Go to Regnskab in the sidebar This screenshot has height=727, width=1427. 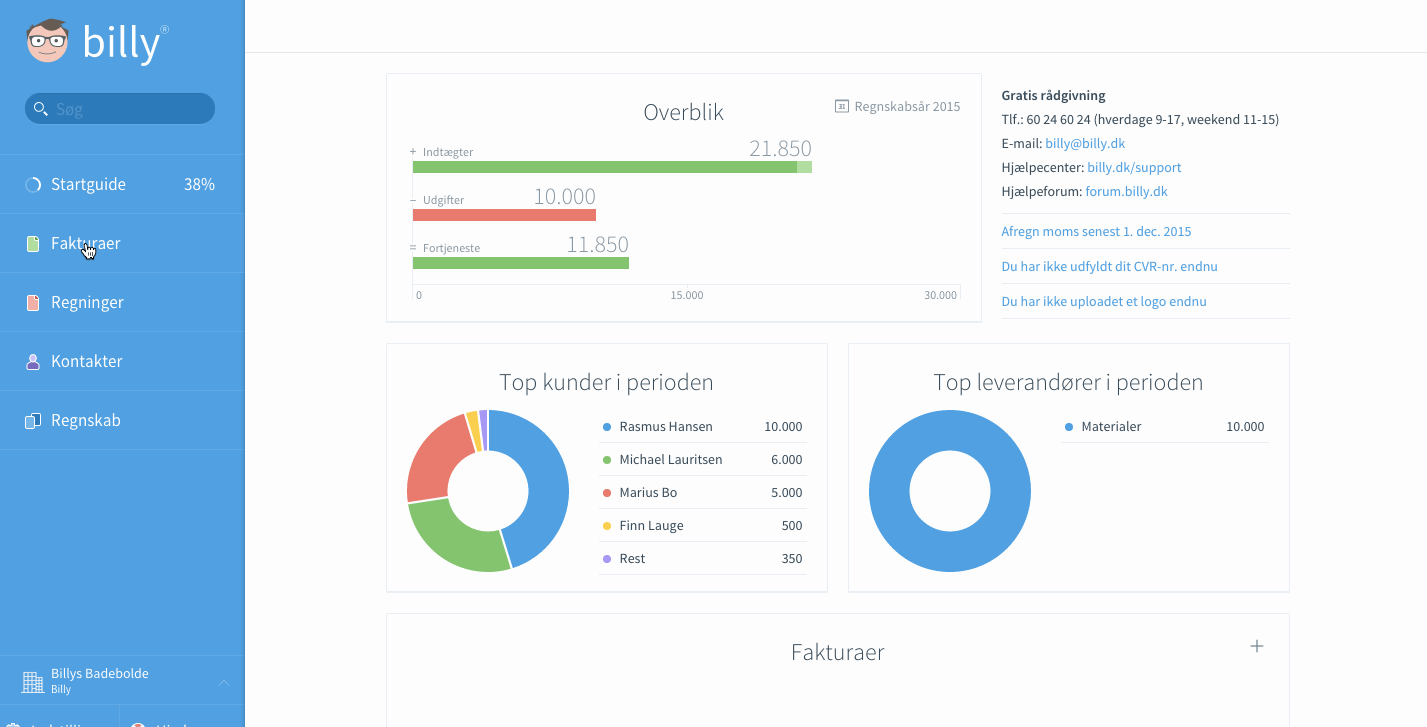click(86, 421)
